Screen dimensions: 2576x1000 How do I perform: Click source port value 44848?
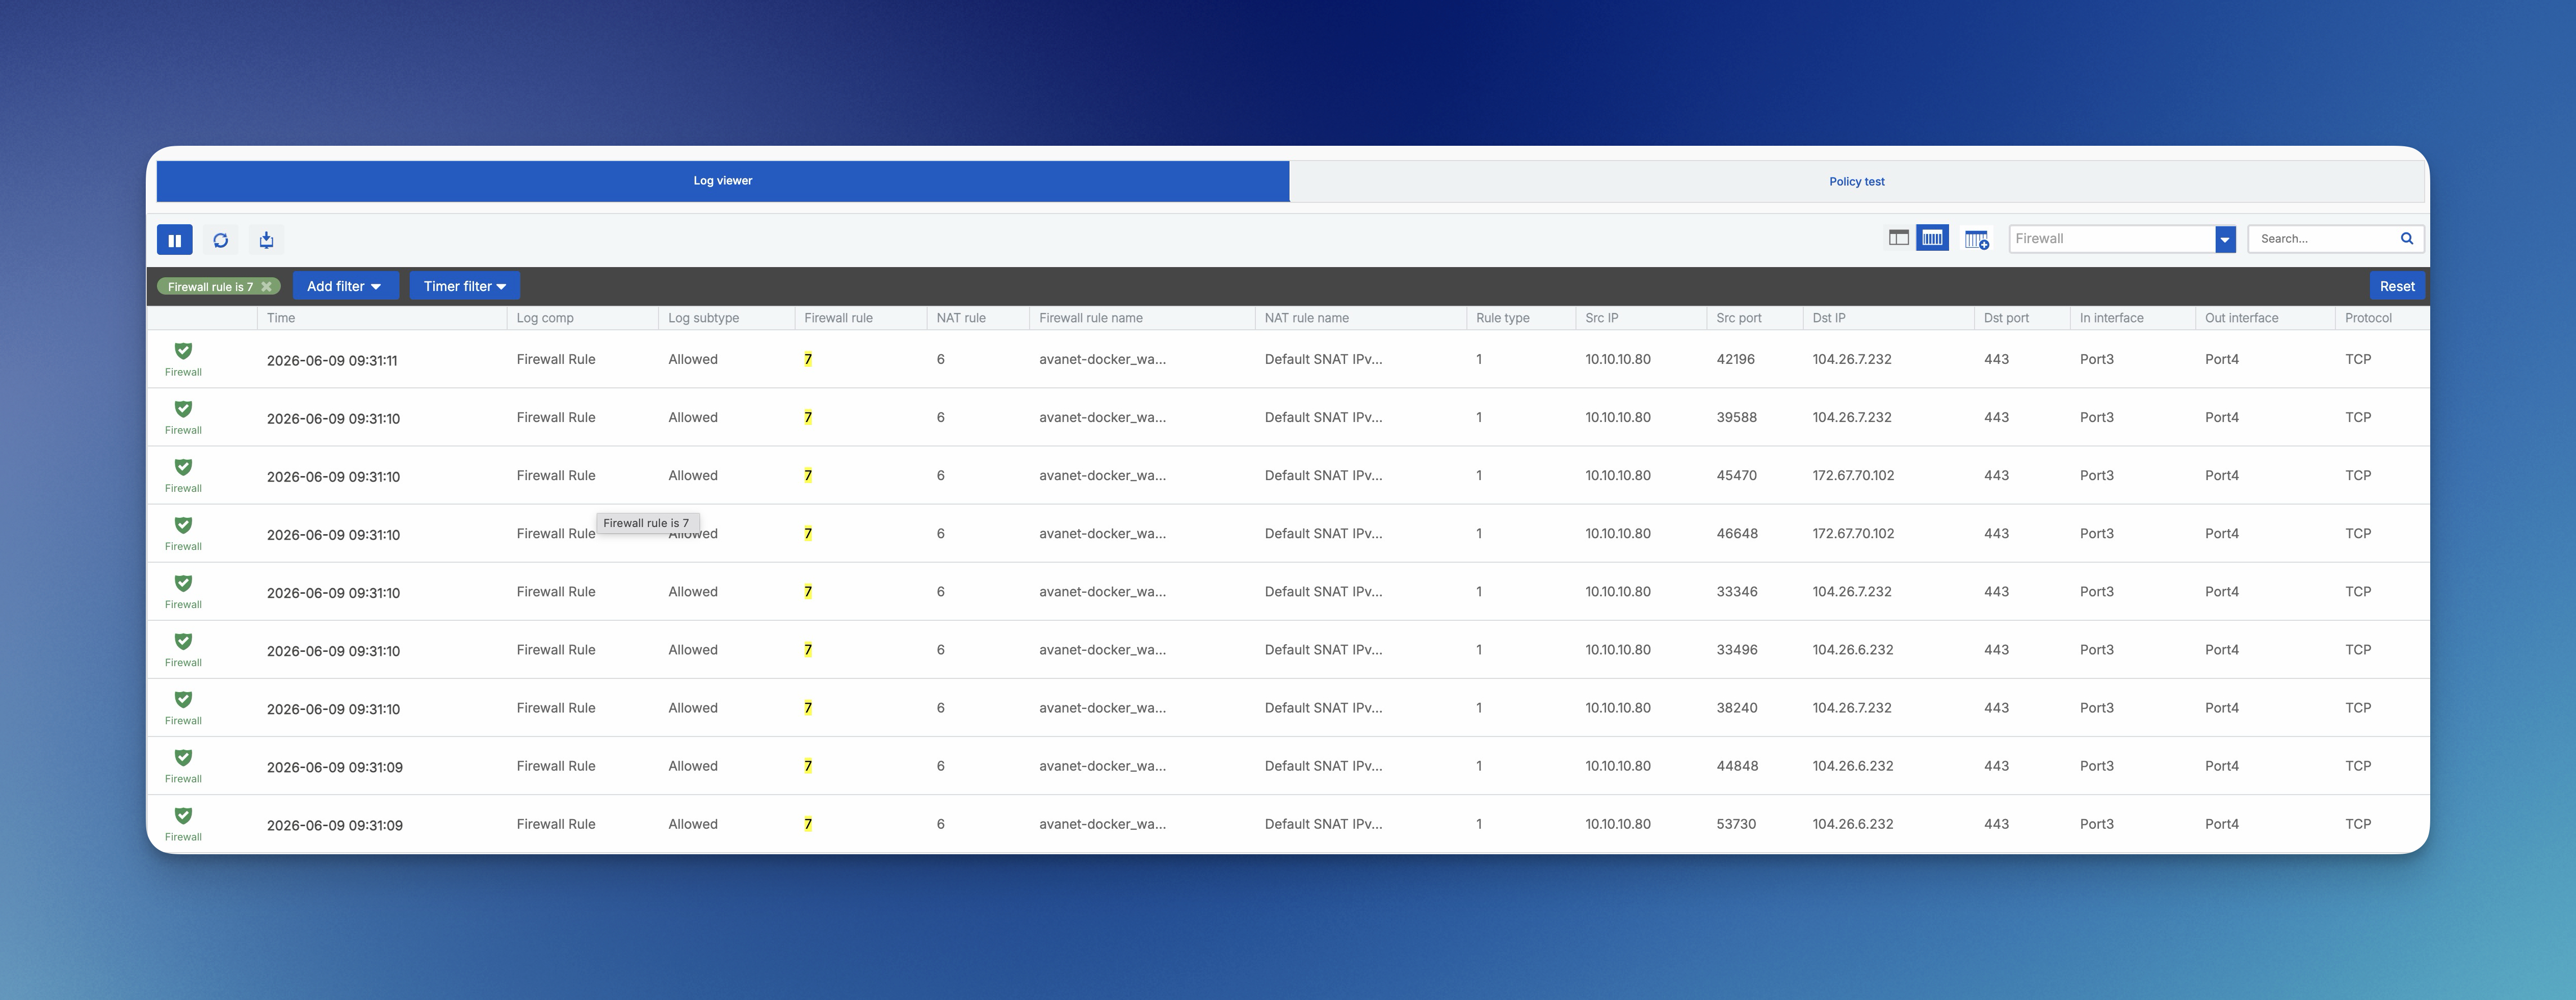pyautogui.click(x=1737, y=765)
